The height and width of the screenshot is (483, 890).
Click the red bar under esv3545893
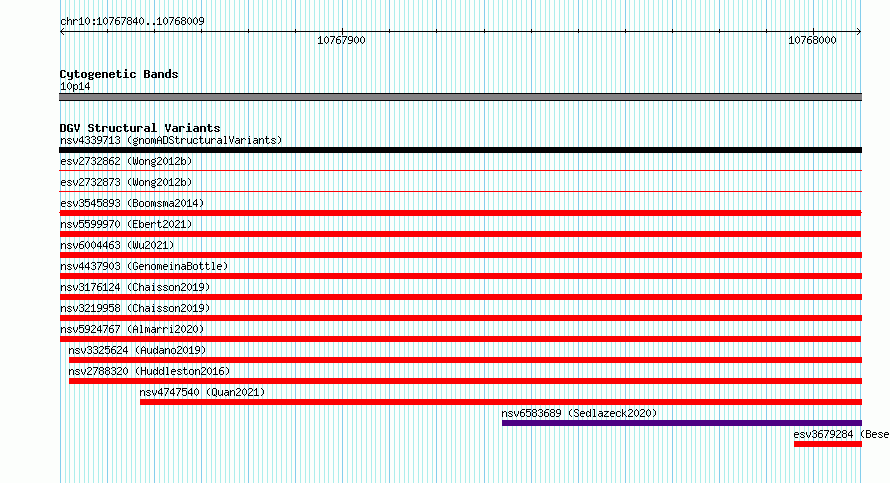coord(460,213)
